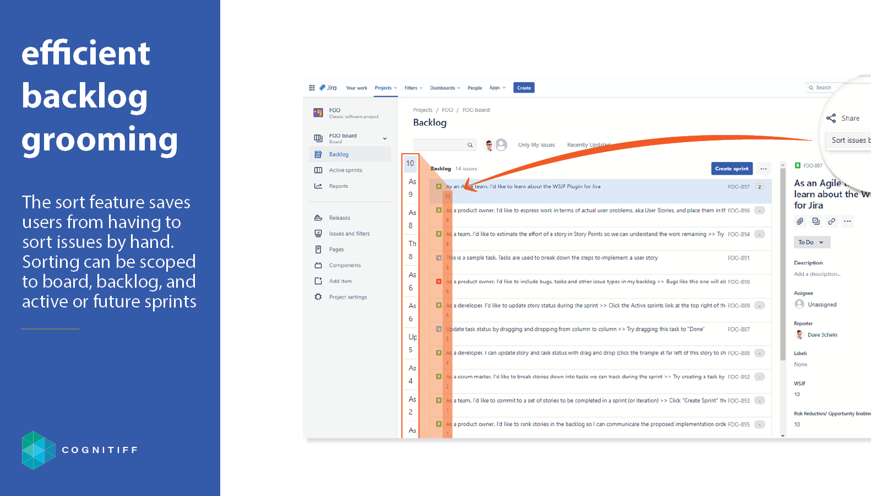Go to Backlog in the sidebar
The height and width of the screenshot is (496, 871).
pyautogui.click(x=350, y=154)
